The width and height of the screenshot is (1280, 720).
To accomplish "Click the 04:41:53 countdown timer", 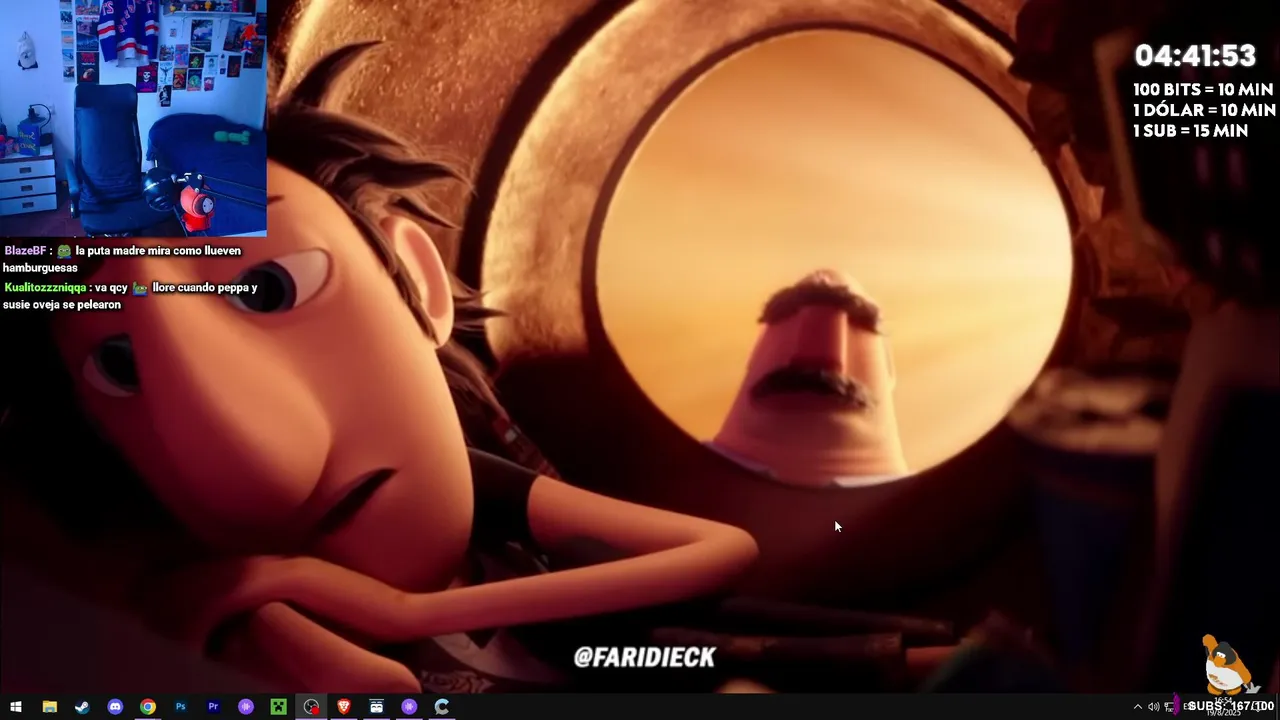I will point(1195,56).
